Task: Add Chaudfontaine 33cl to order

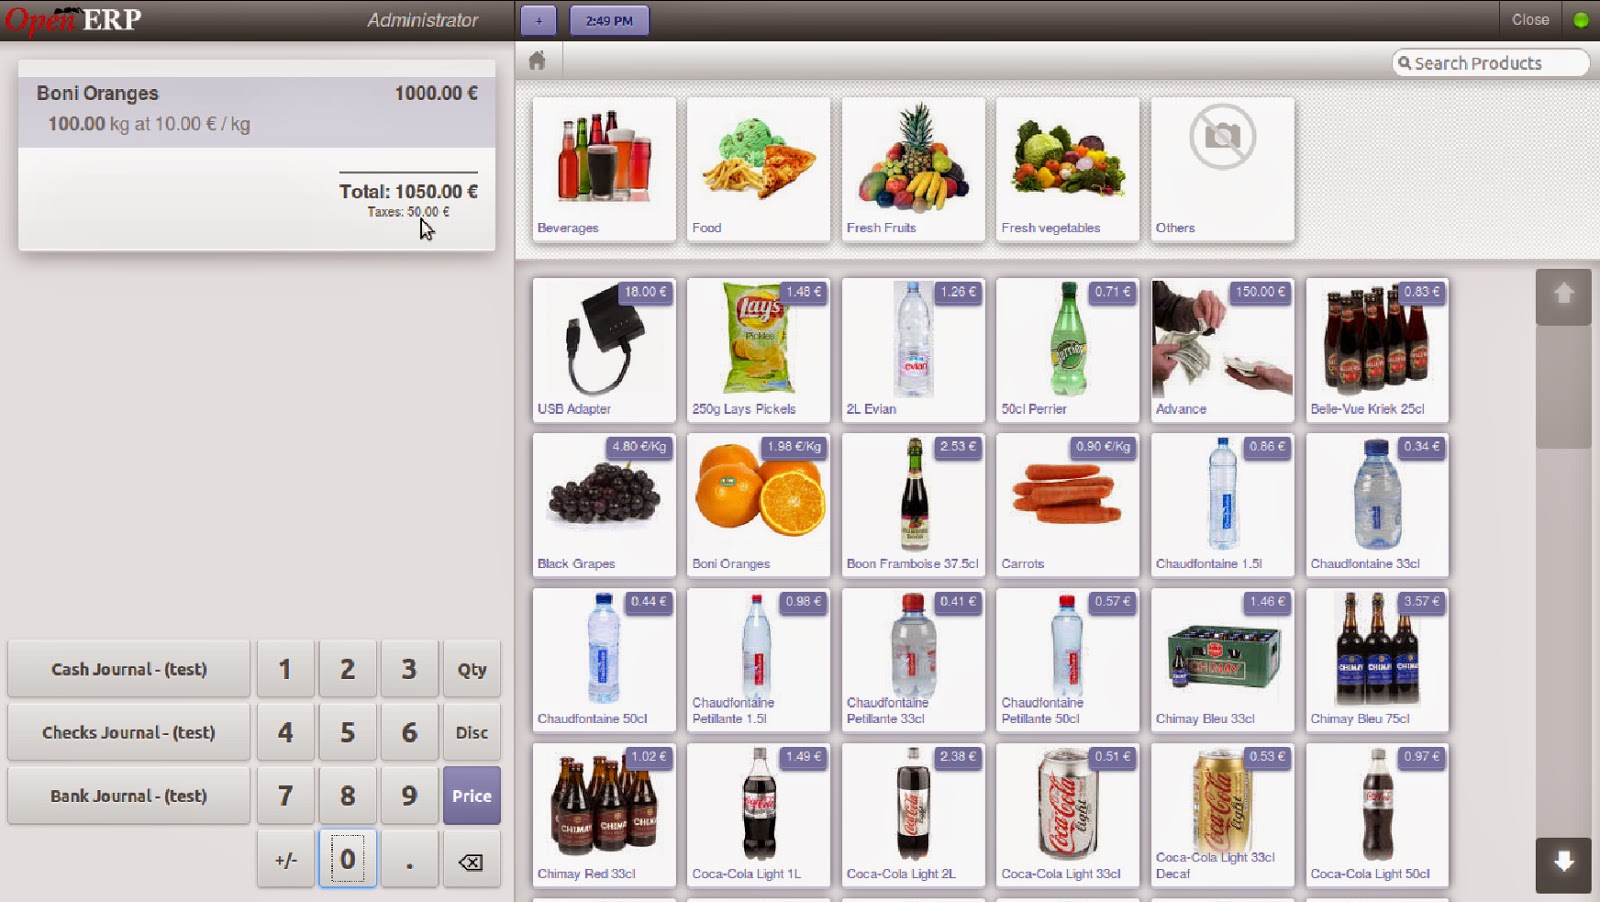Action: (x=1377, y=505)
